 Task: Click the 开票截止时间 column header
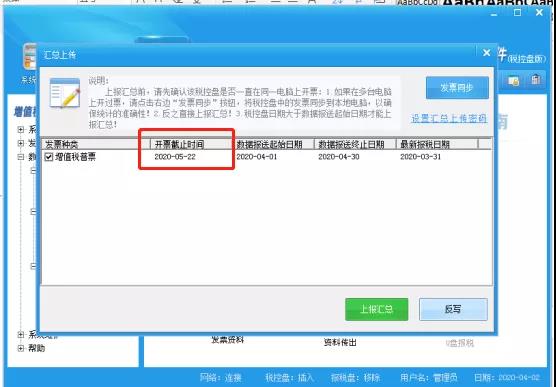click(x=191, y=144)
